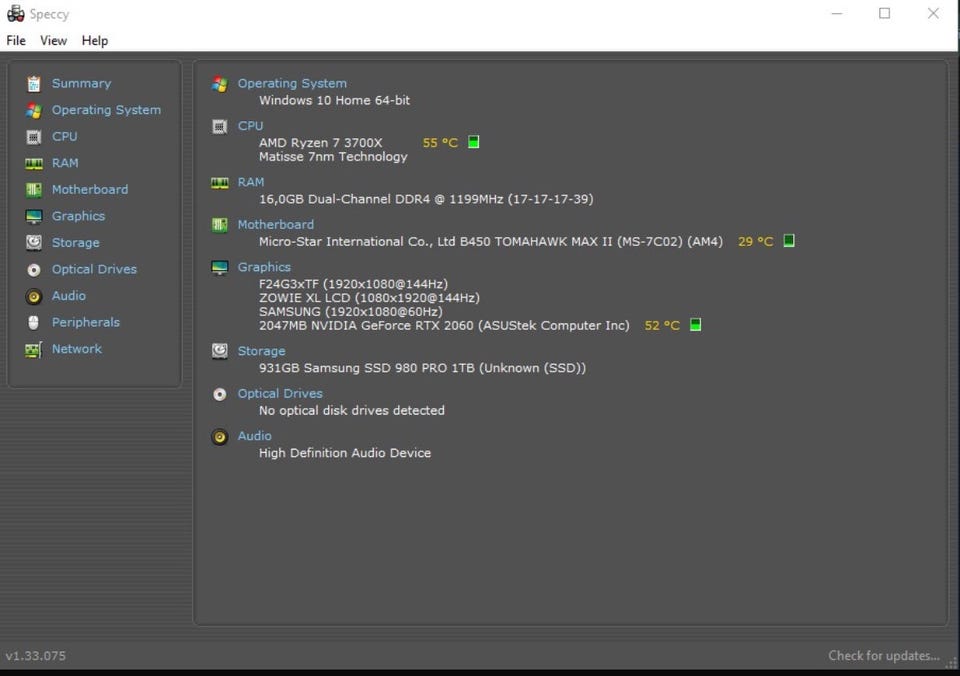Click the Motherboard icon in summary panel

point(220,225)
